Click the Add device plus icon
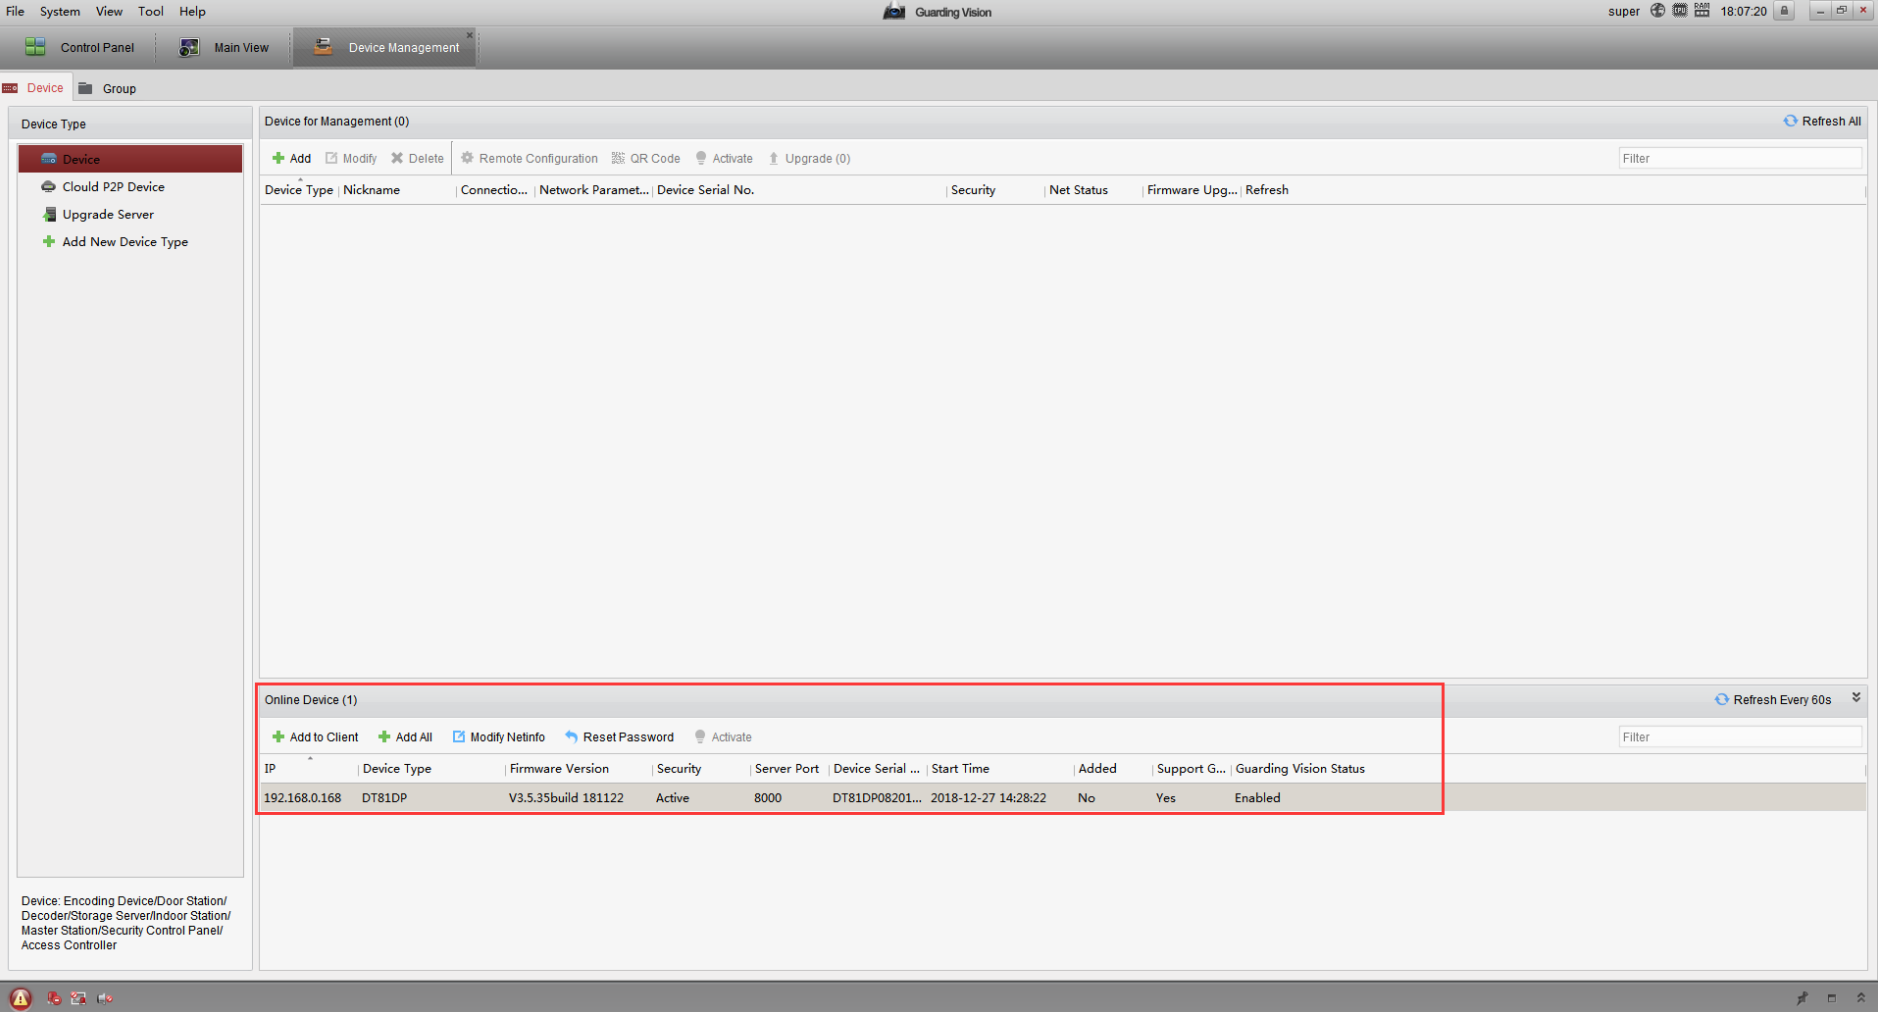 point(278,158)
